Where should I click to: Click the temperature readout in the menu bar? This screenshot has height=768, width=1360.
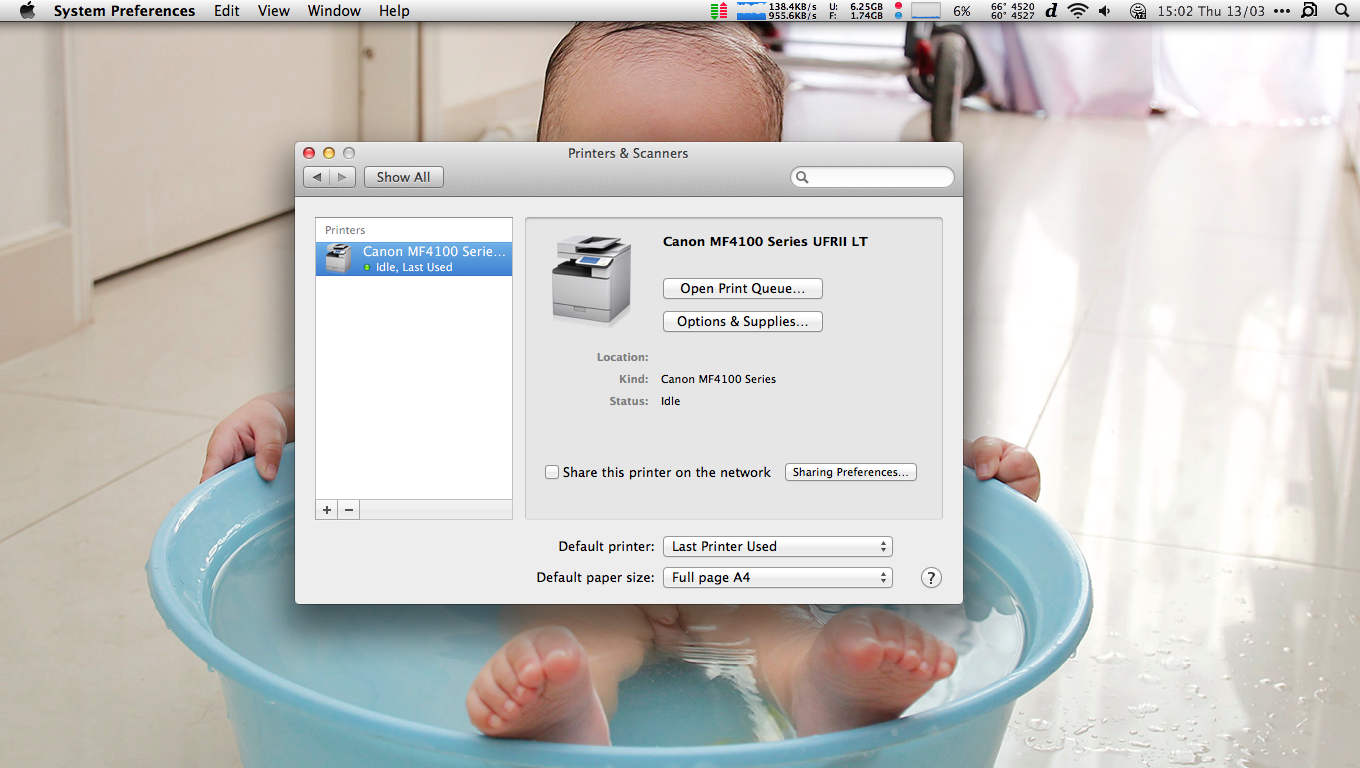(1012, 11)
